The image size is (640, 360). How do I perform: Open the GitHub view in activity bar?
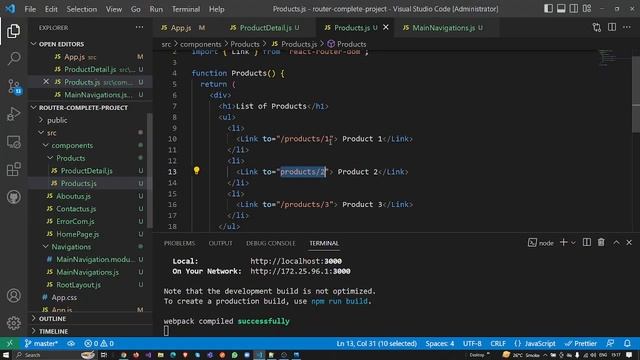click(x=13, y=197)
